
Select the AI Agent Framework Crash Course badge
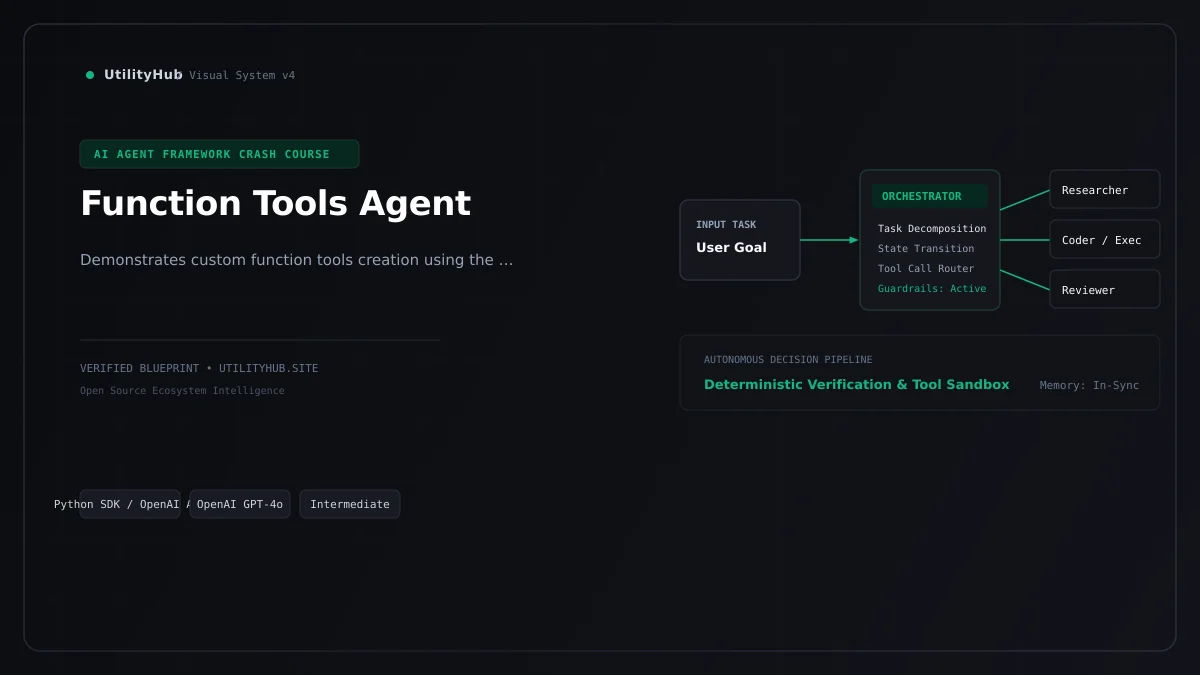pos(219,154)
